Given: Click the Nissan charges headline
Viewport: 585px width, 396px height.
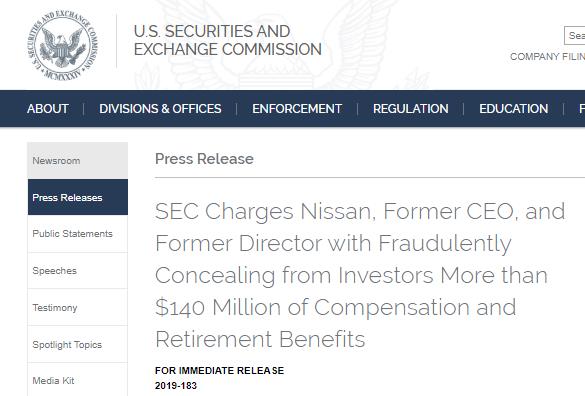Looking at the screenshot, I should (360, 275).
